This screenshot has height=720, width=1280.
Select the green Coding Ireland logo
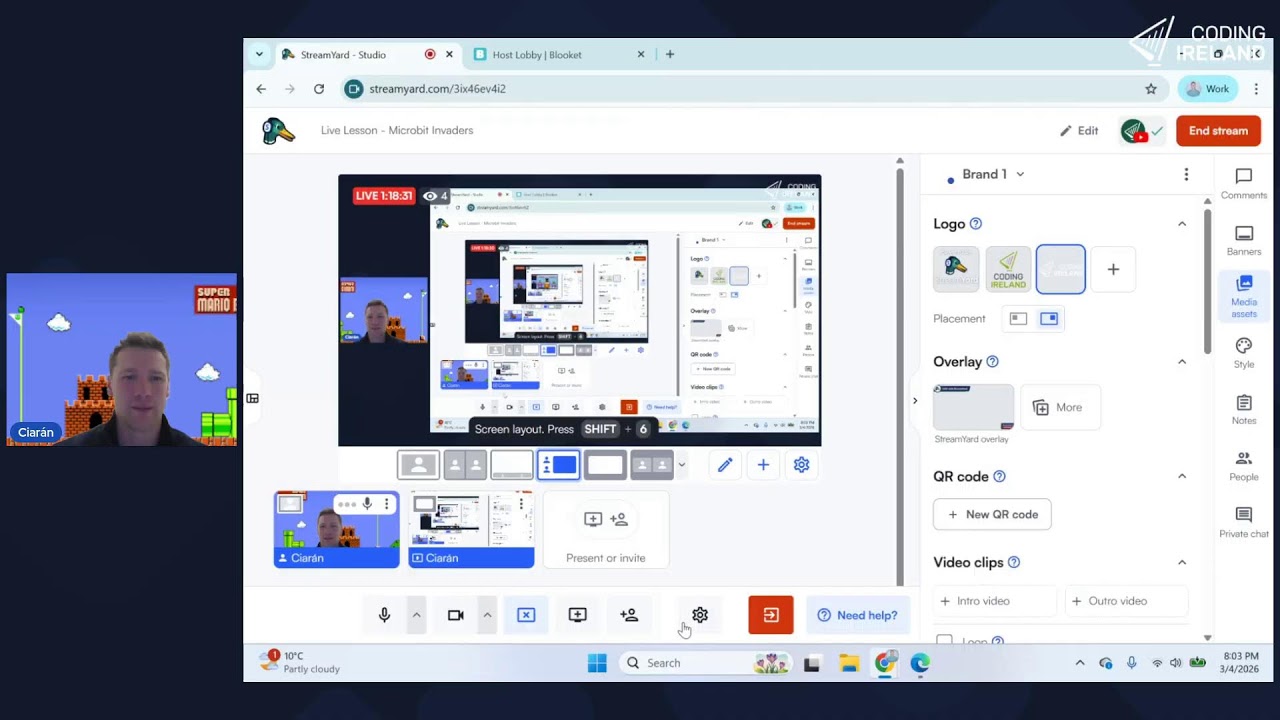point(1008,269)
